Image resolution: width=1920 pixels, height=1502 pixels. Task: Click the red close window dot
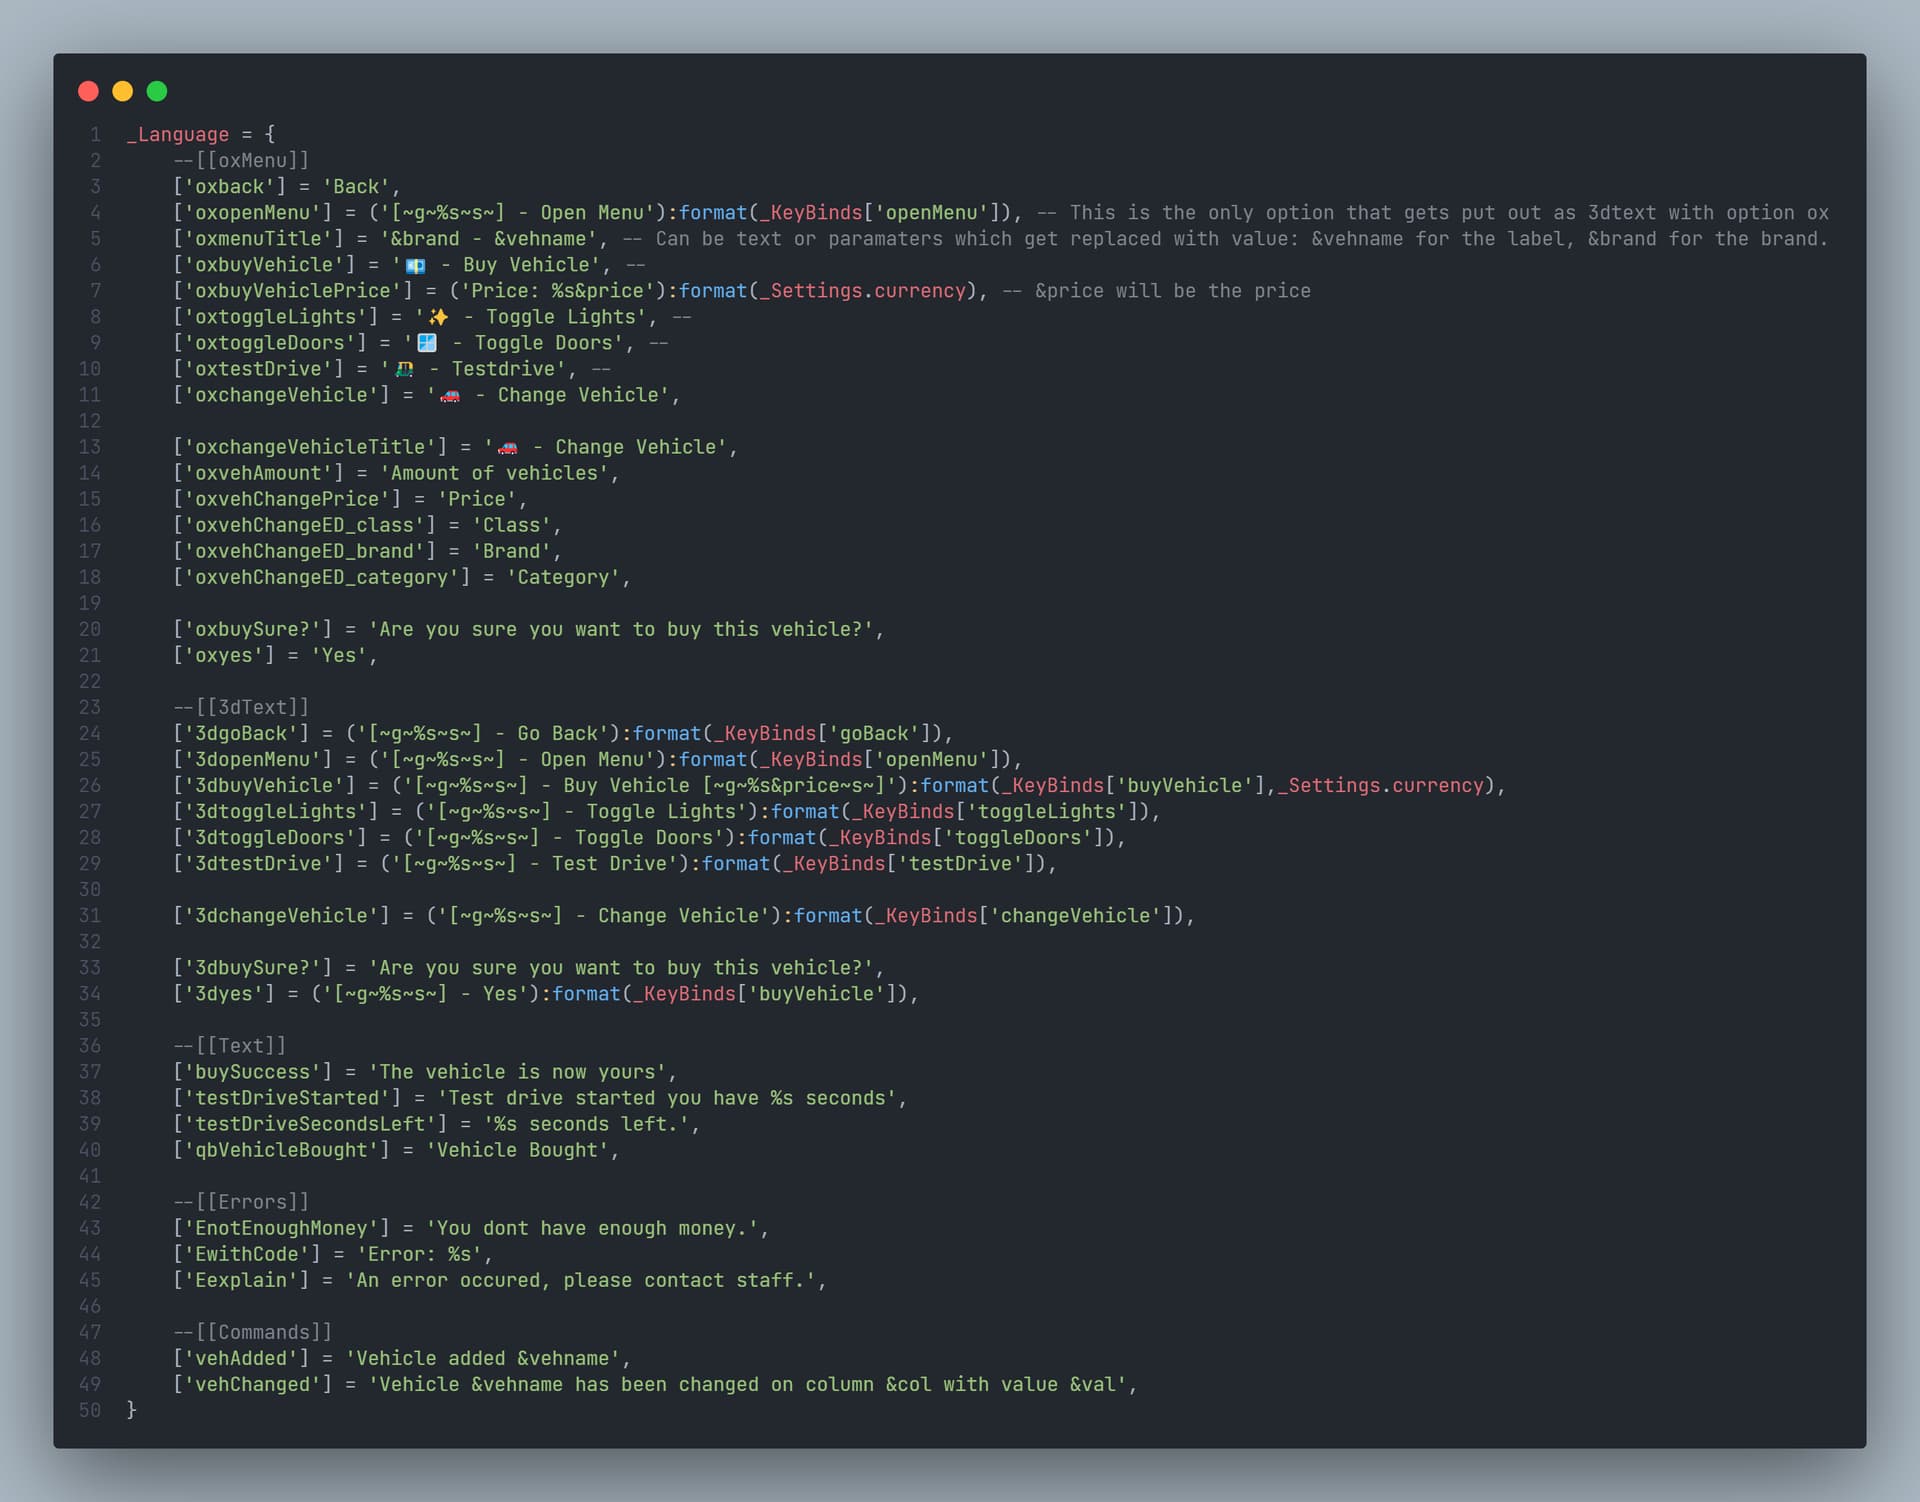tap(88, 91)
